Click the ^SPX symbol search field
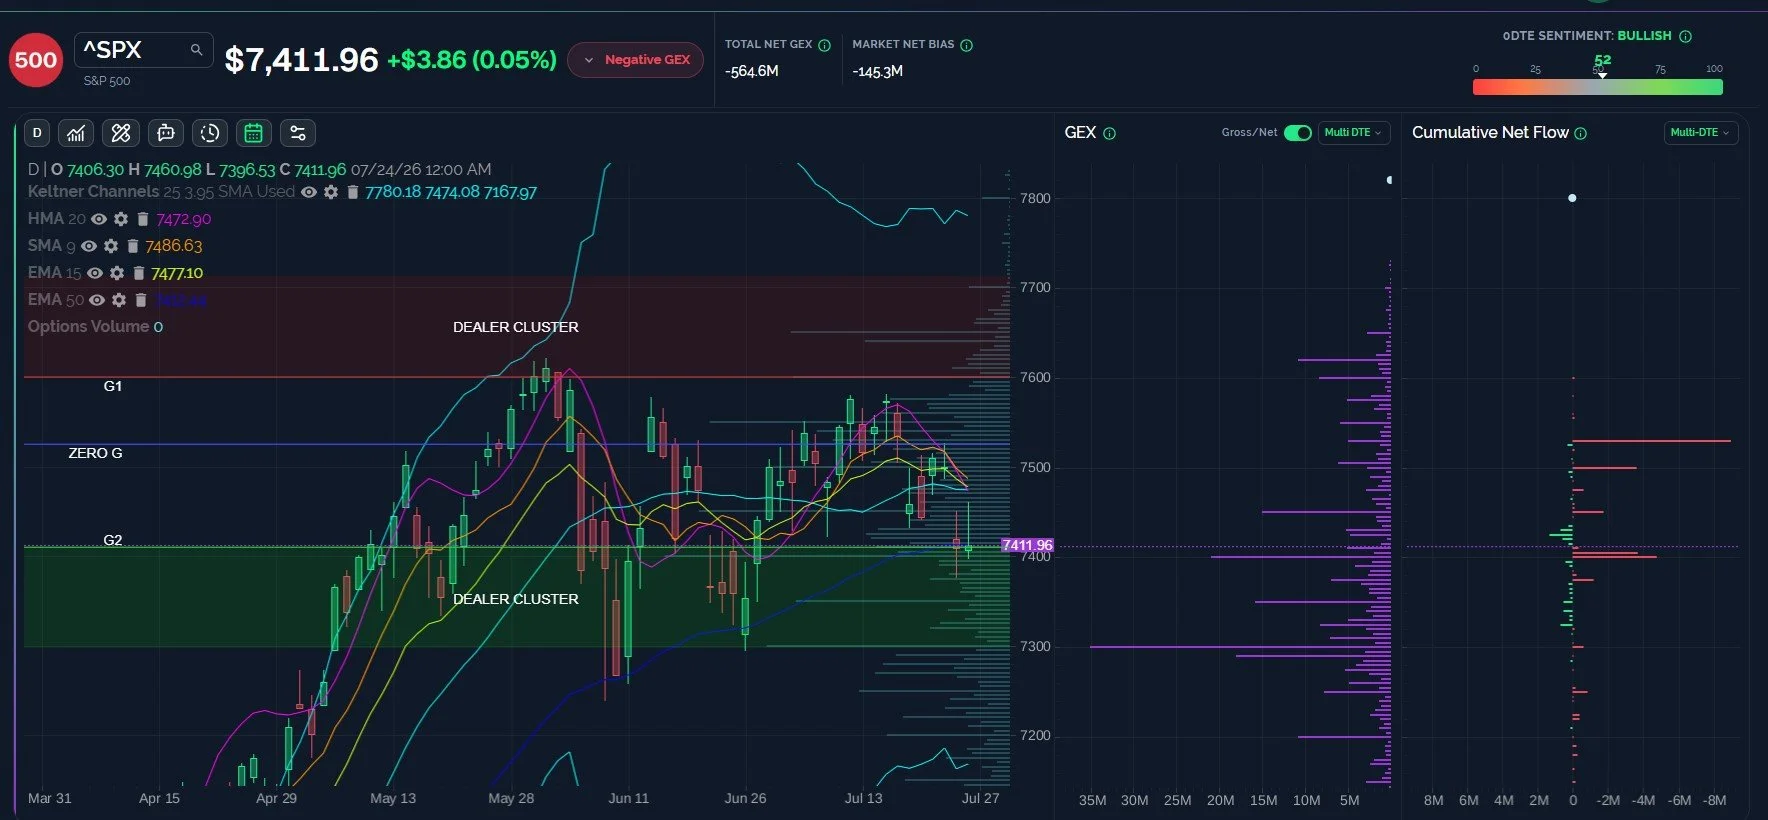The image size is (1768, 820). point(143,50)
